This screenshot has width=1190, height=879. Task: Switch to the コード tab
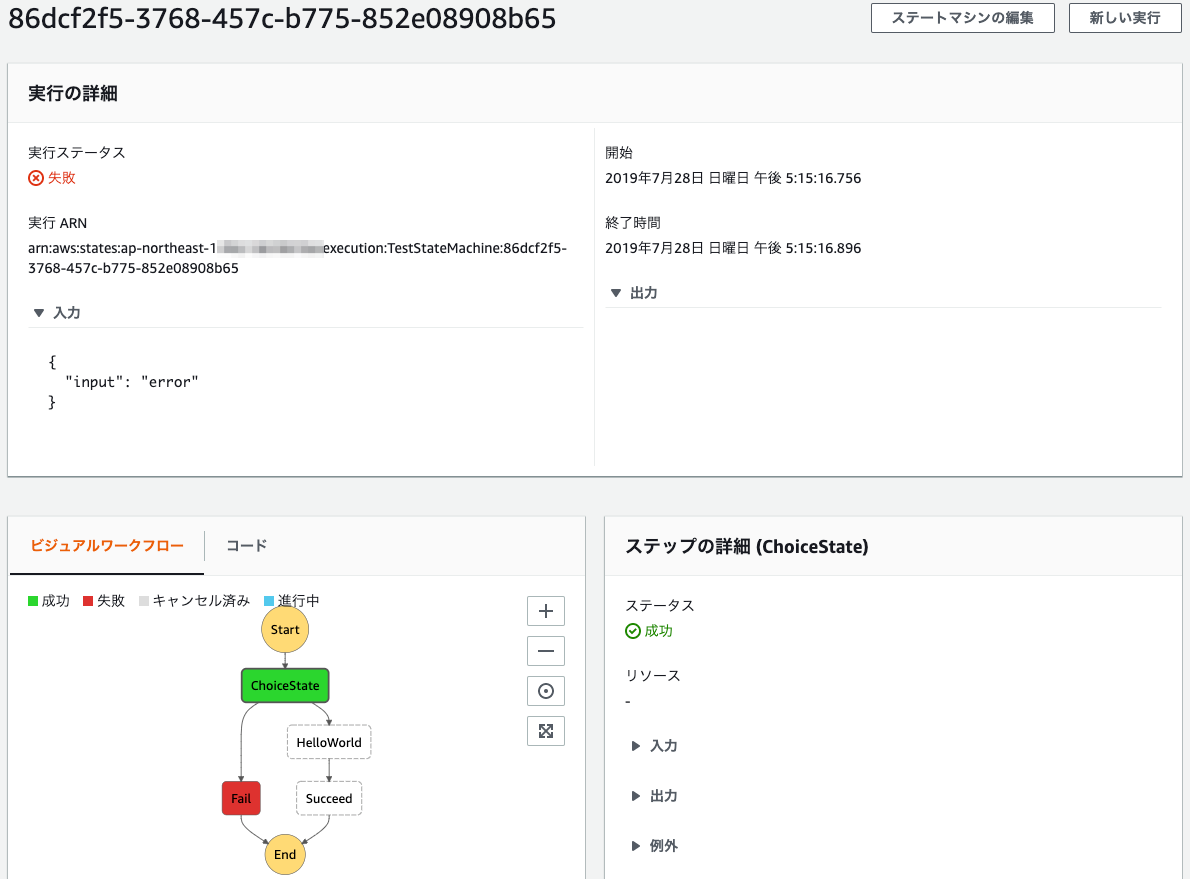[x=246, y=546]
